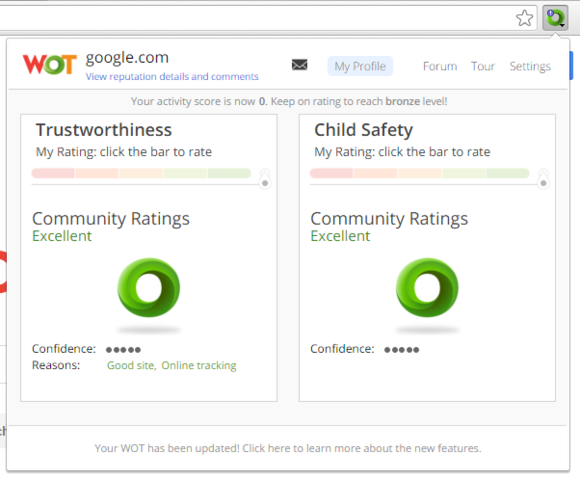Open WOT Settings
580x480 pixels.
pos(530,66)
